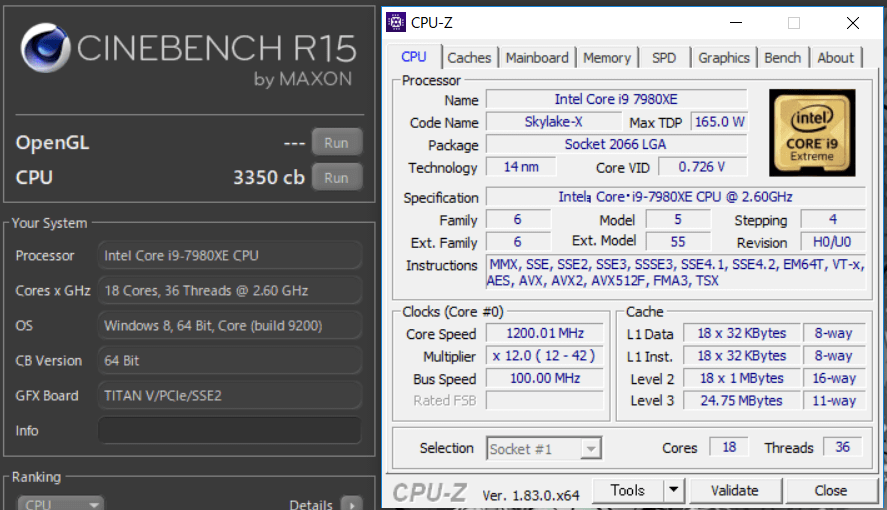Image resolution: width=887 pixels, height=510 pixels.
Task: Open the About tab in CPU-Z
Action: point(836,58)
